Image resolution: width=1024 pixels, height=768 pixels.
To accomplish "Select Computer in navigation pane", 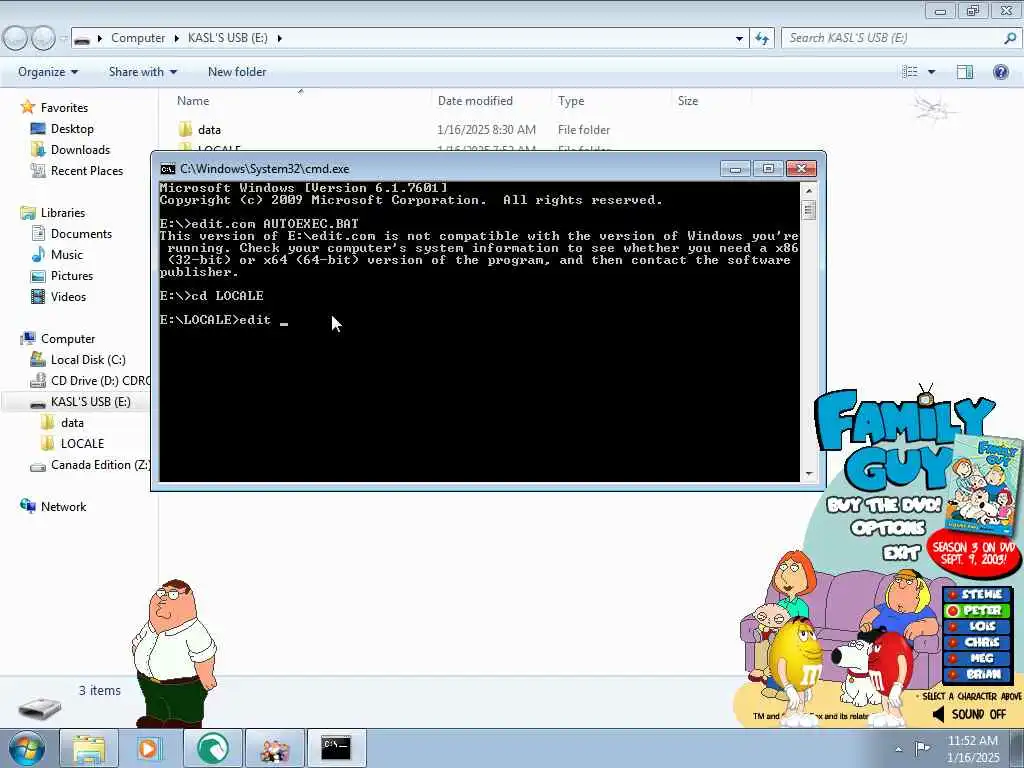I will tap(68, 339).
